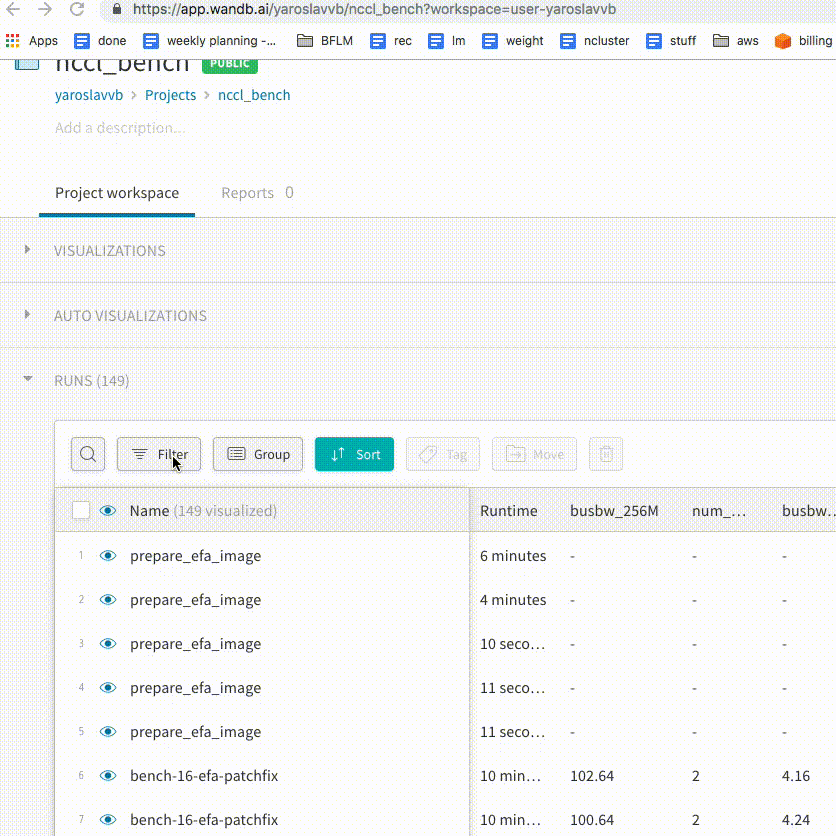Open the 'billing' bookmark
The image size is (836, 836).
click(803, 41)
